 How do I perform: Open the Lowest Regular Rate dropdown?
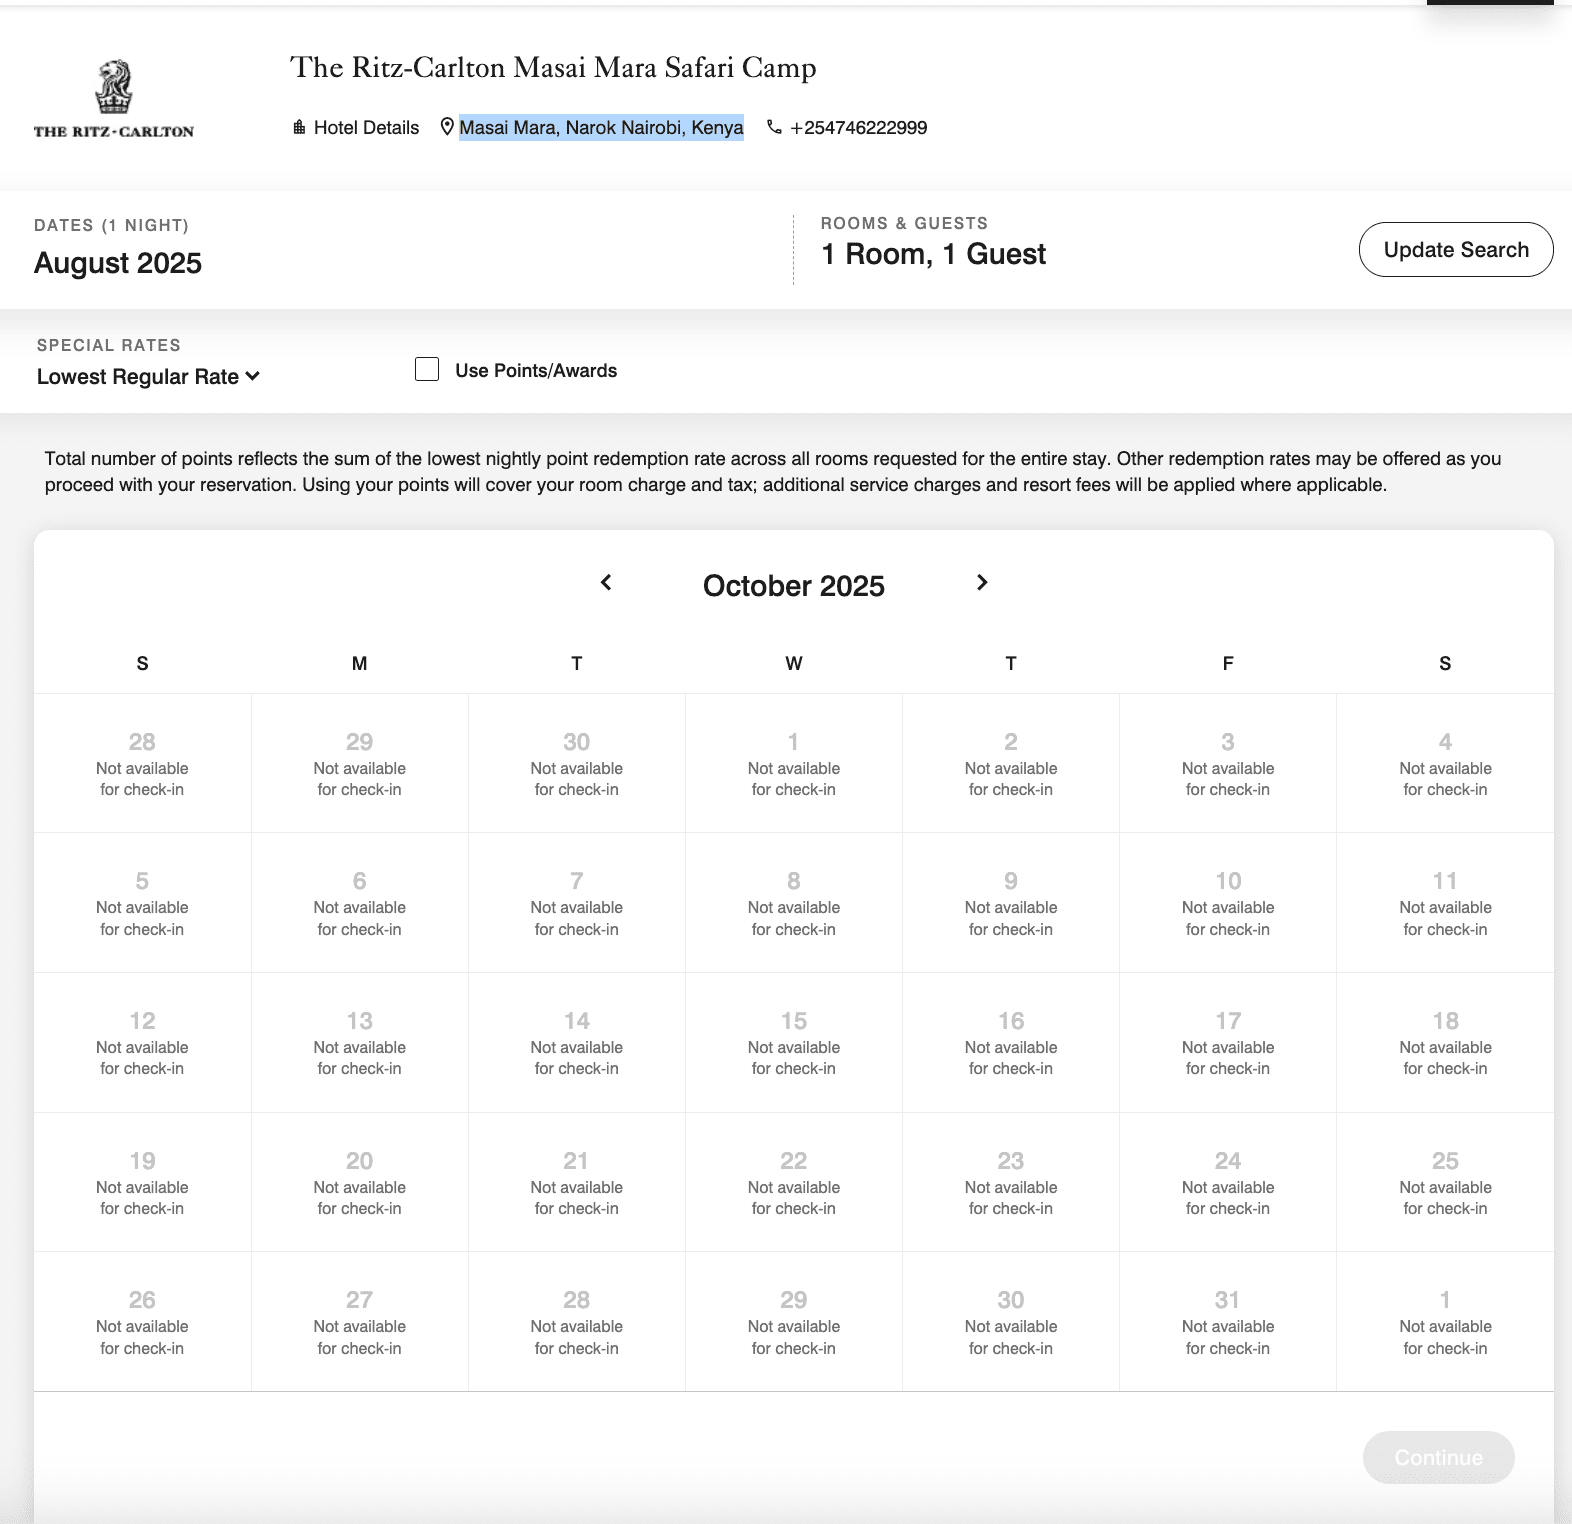coord(148,376)
